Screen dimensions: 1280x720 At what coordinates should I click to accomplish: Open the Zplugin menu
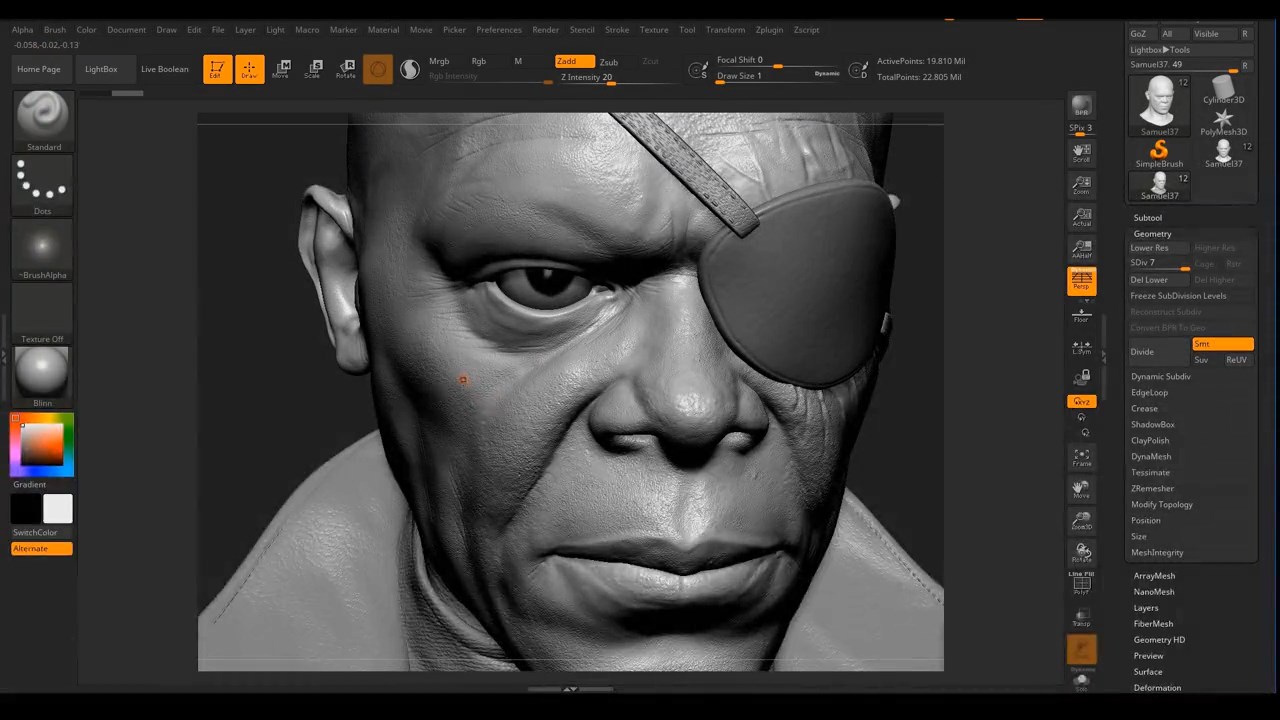pos(770,30)
